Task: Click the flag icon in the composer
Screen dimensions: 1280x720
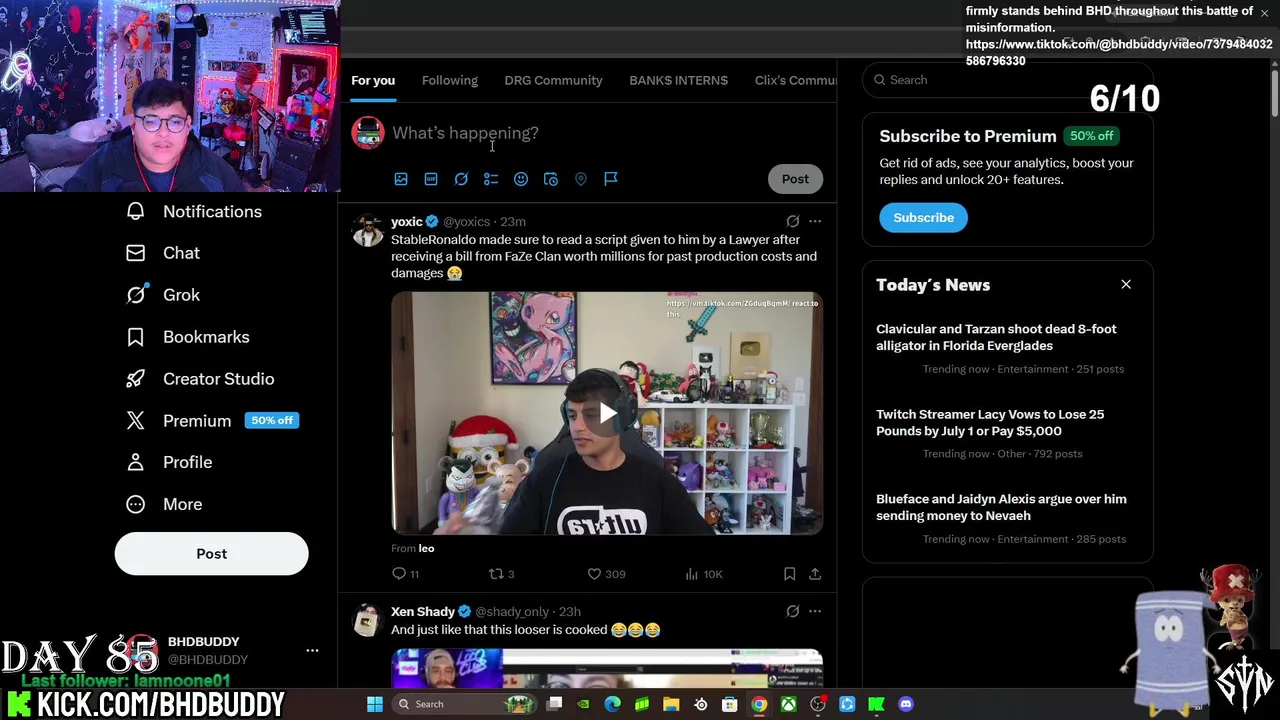Action: click(611, 179)
